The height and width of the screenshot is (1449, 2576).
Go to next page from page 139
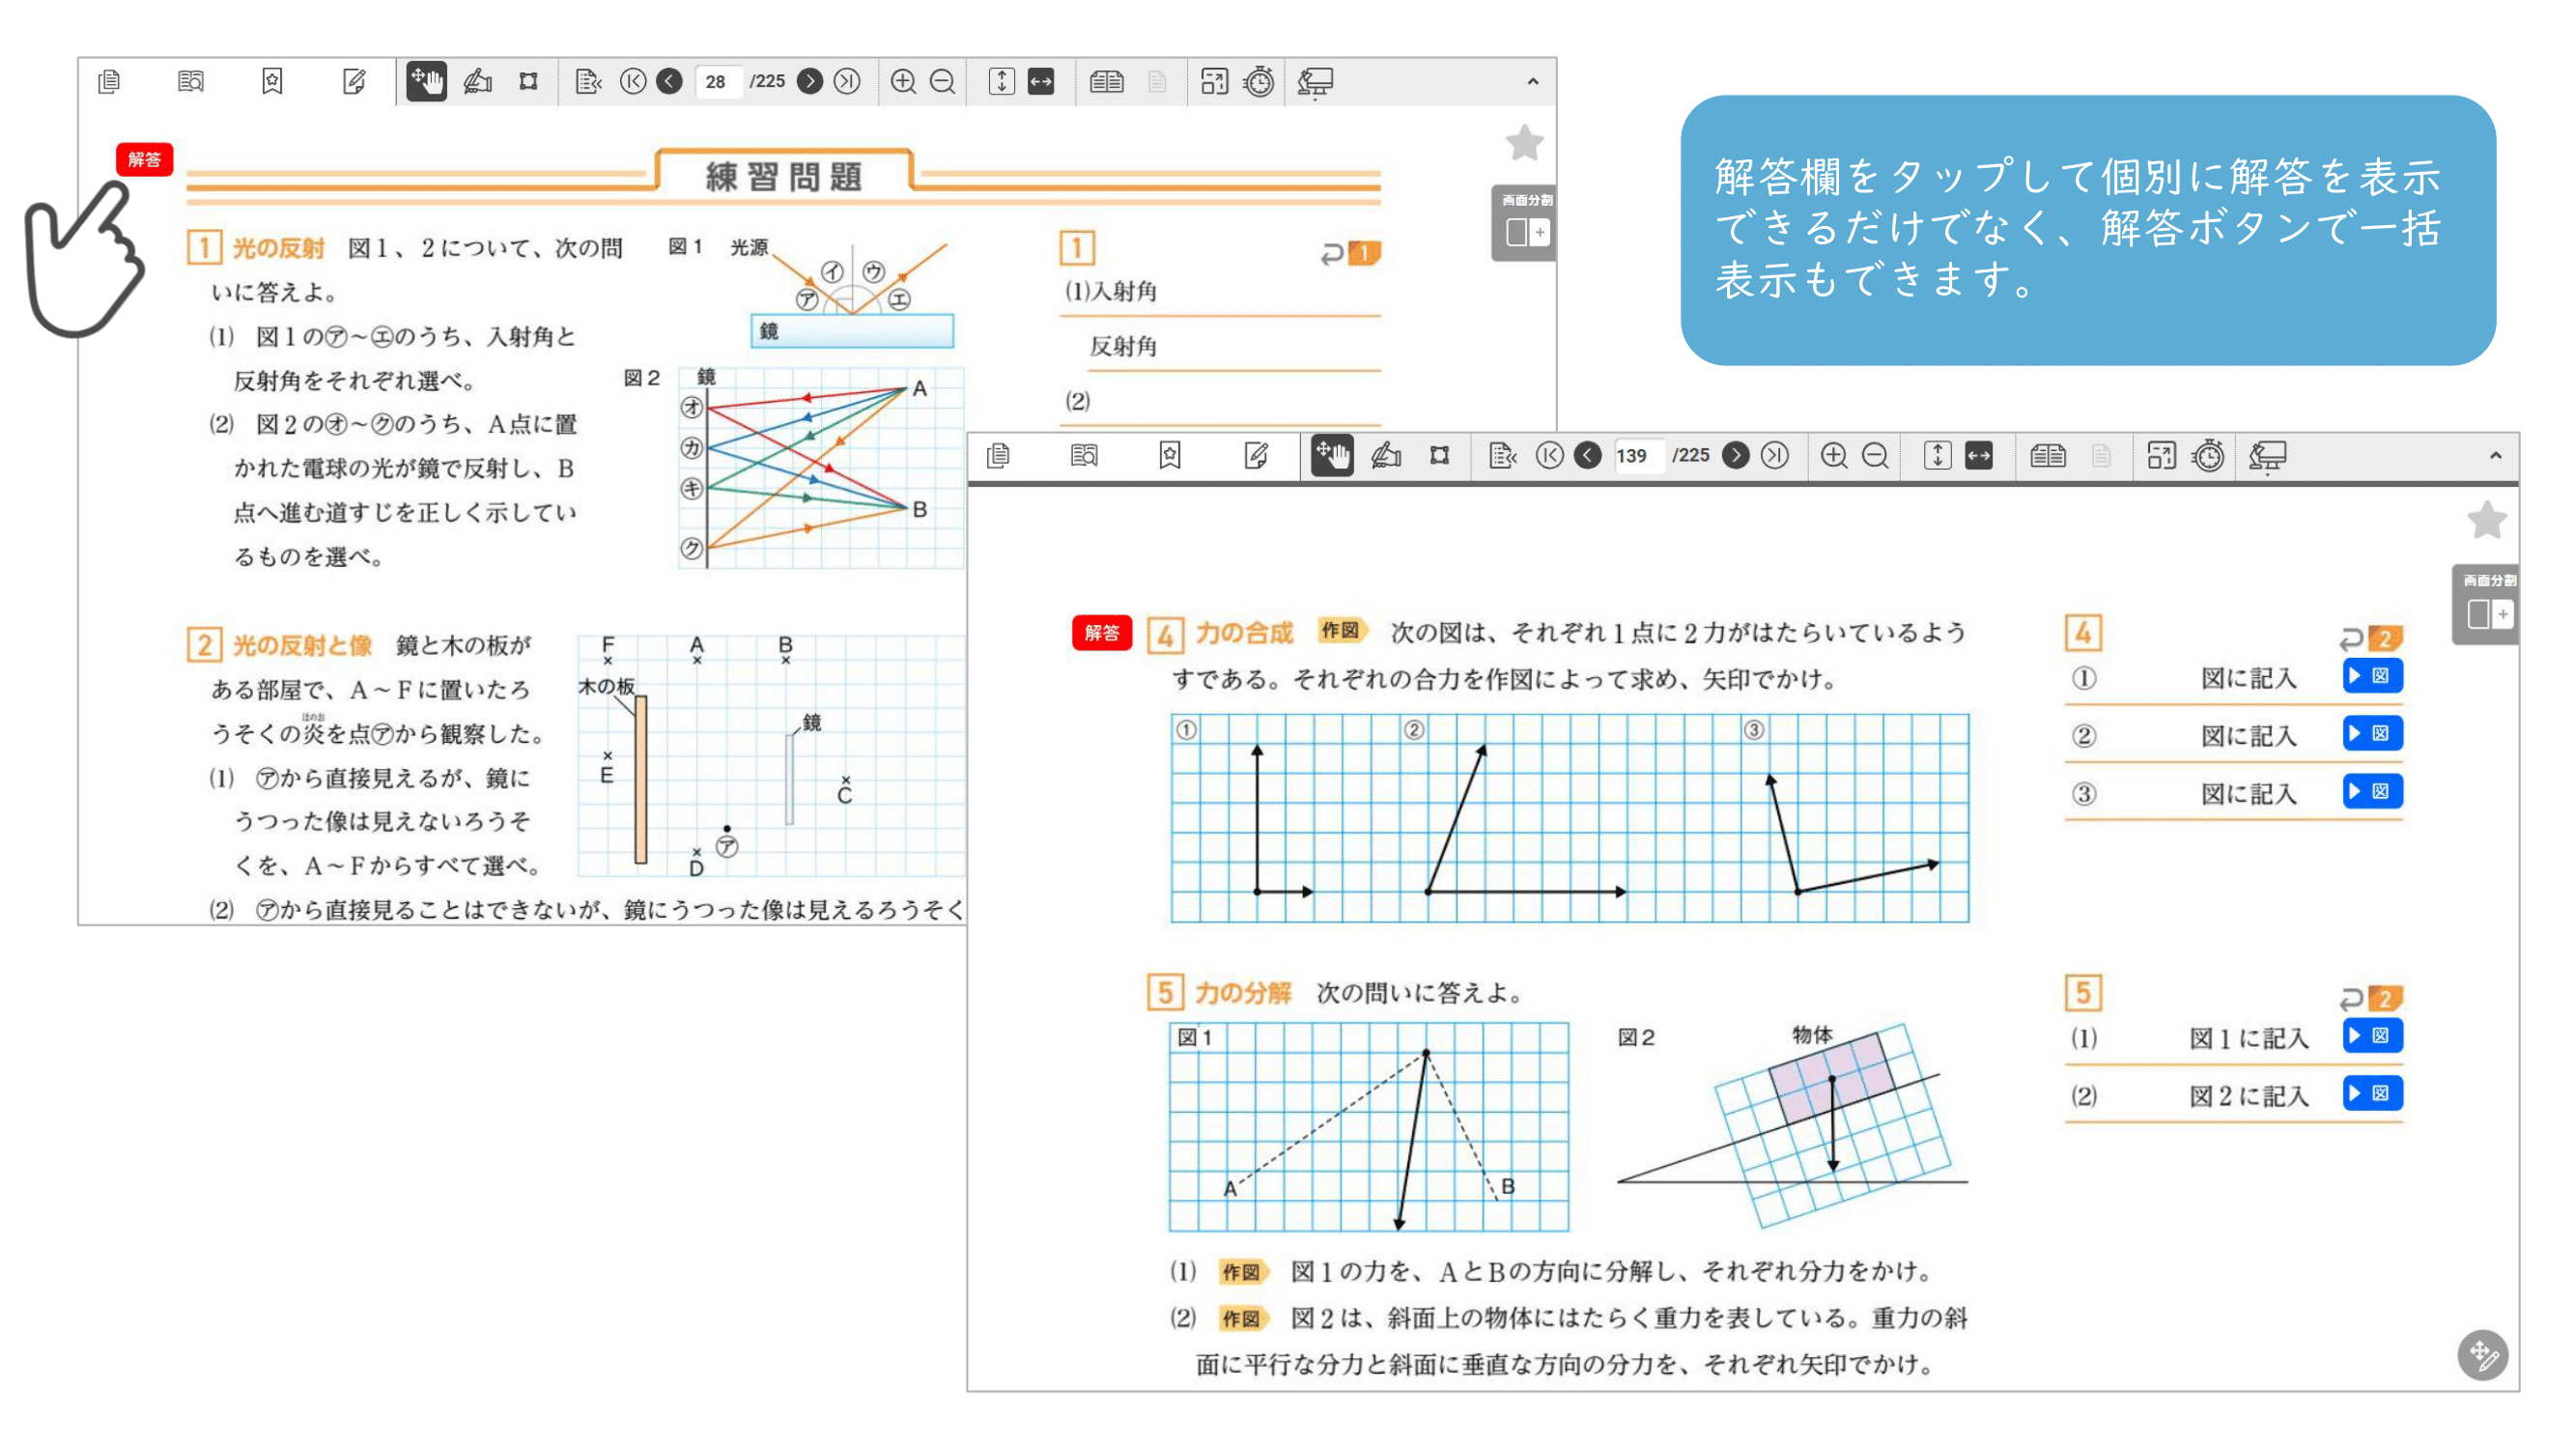(1736, 456)
